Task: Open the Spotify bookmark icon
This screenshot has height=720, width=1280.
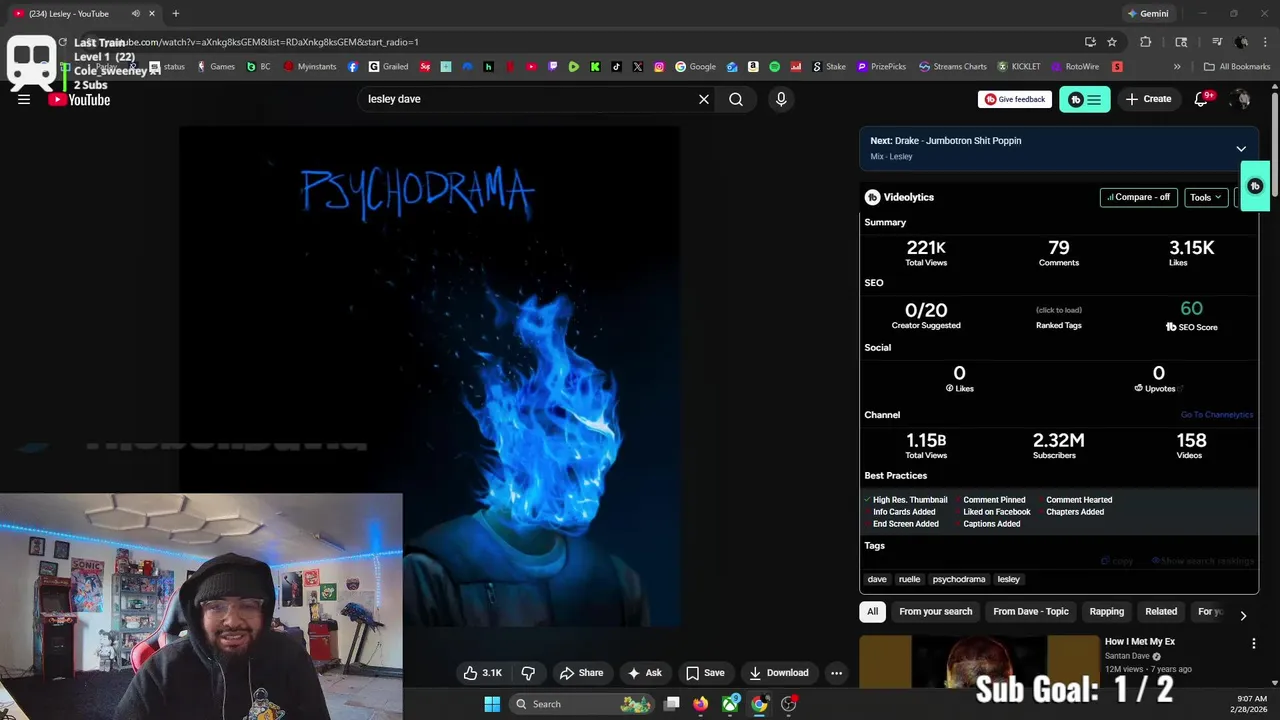Action: click(x=775, y=67)
